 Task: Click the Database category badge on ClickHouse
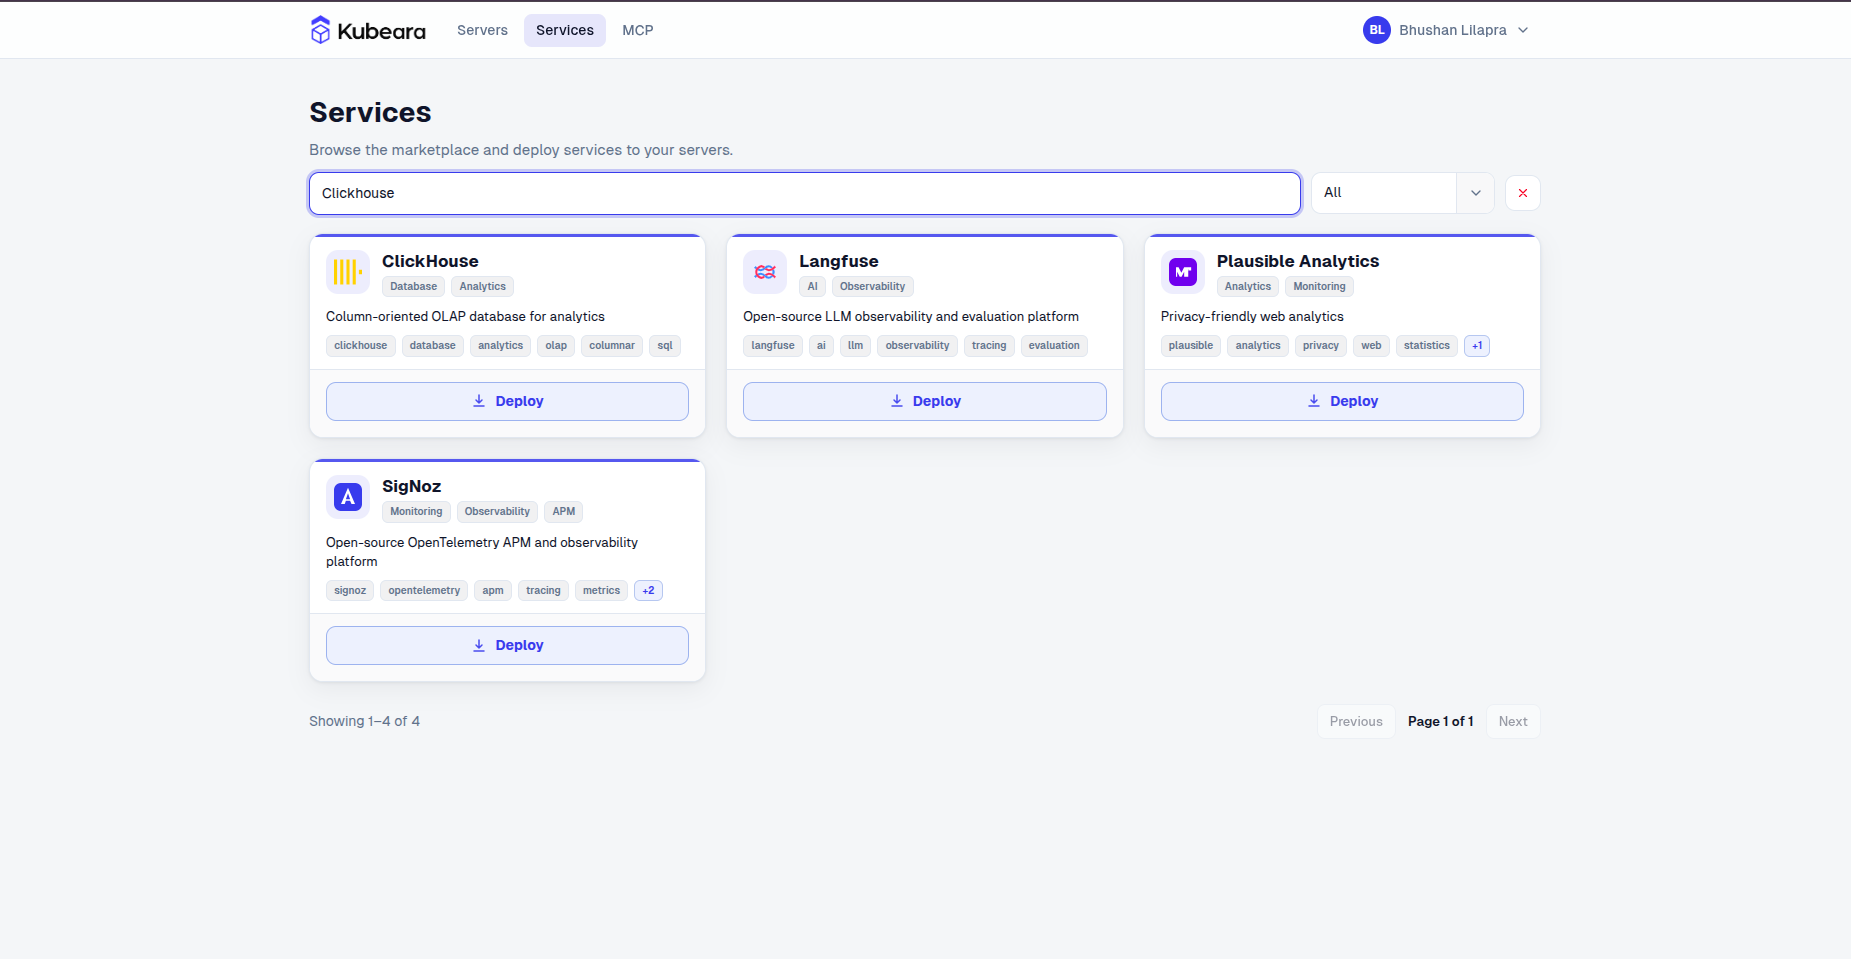click(x=414, y=287)
